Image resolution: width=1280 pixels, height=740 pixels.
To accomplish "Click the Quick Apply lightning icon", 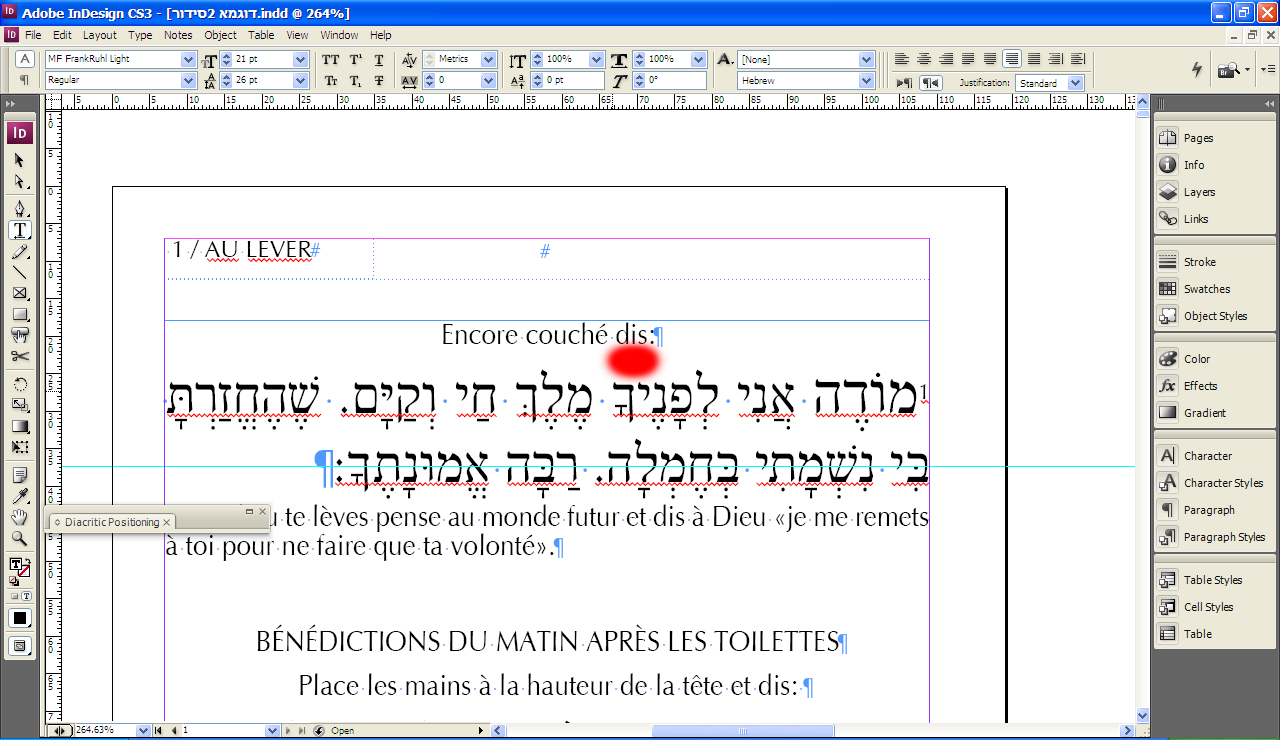I will pyautogui.click(x=1197, y=70).
